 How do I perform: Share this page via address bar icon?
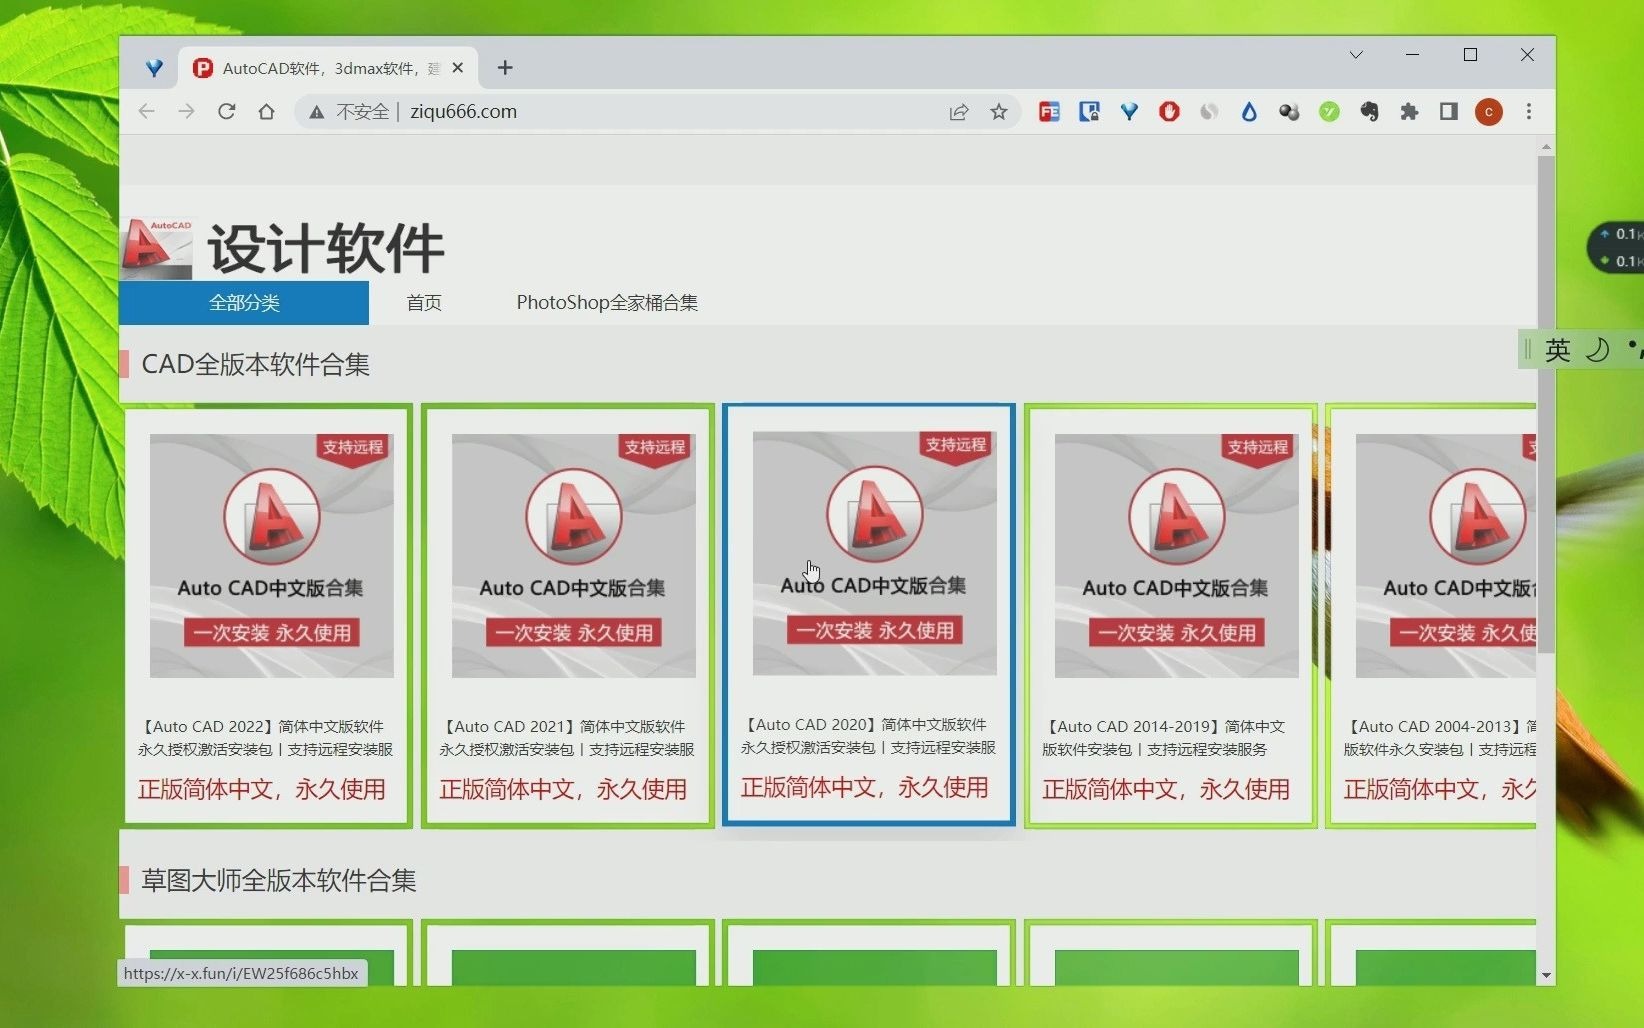click(x=959, y=112)
